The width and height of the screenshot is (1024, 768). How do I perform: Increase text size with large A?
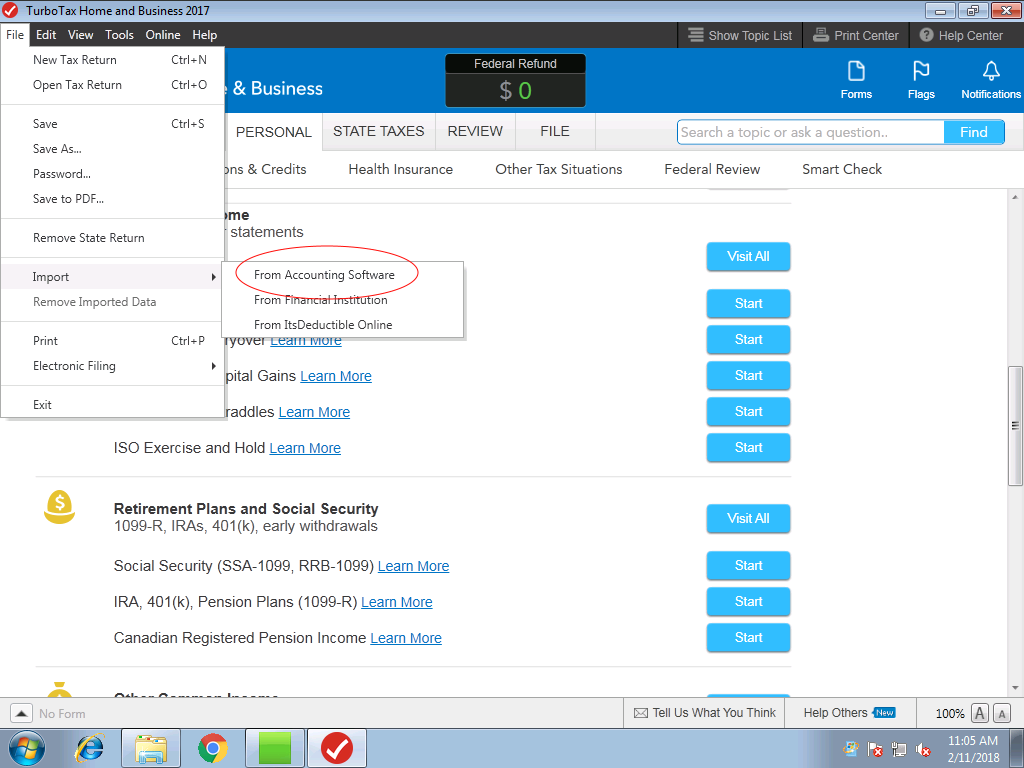(x=980, y=713)
